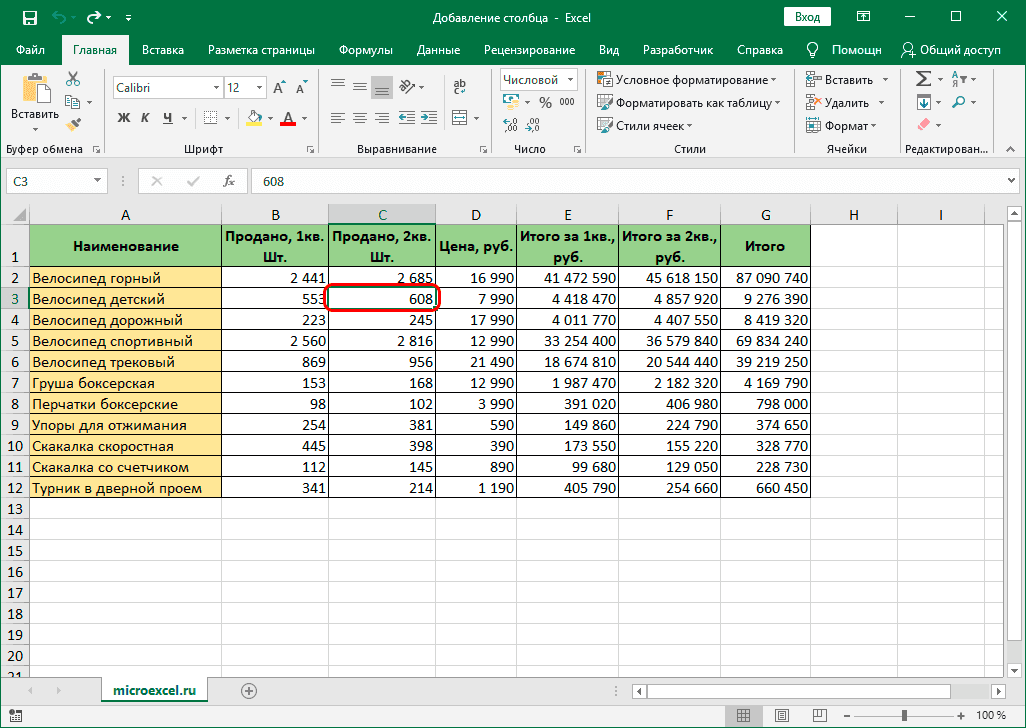Select the italic (К) formatting icon
The width and height of the screenshot is (1026, 728).
tap(146, 117)
